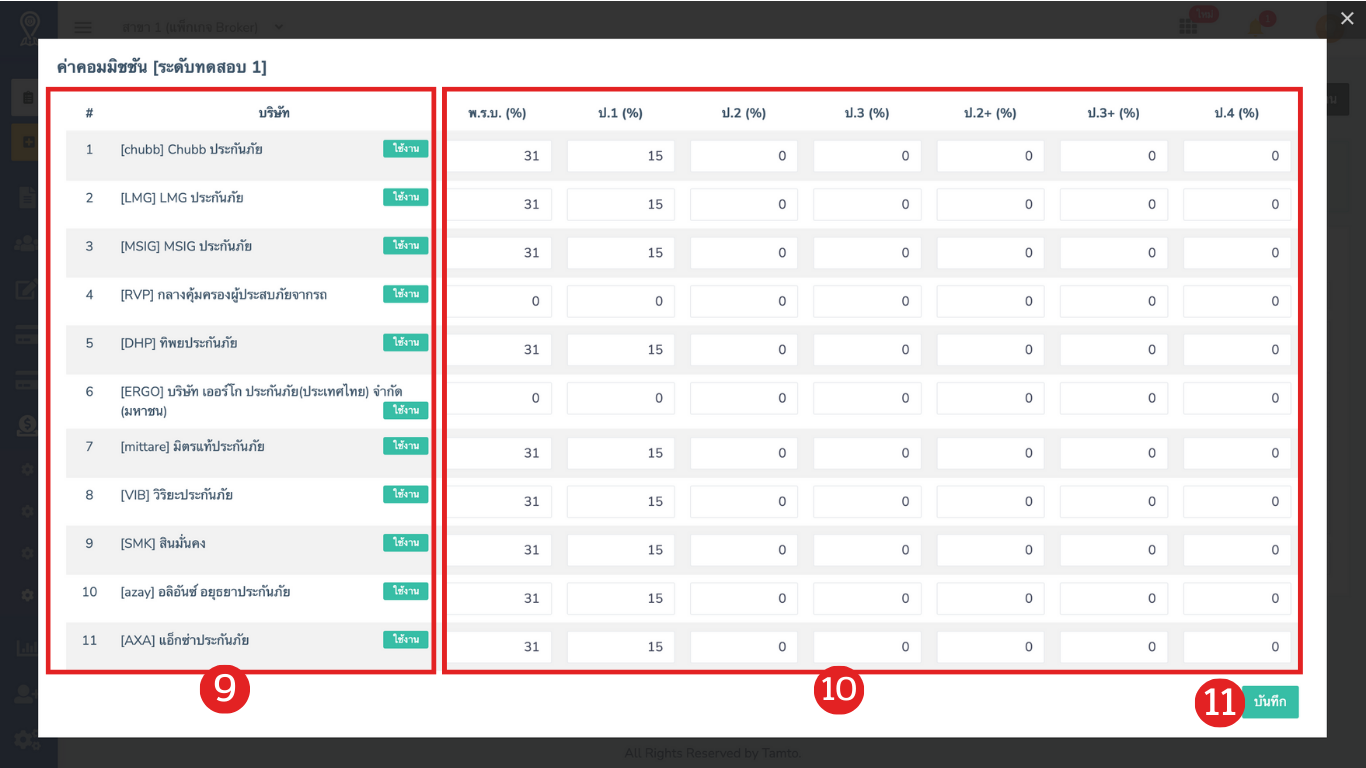Select the [RVP] กลางคุ้มครองผู้ประสบภัยจากรถ name
The image size is (1366, 768).
pyautogui.click(x=224, y=295)
